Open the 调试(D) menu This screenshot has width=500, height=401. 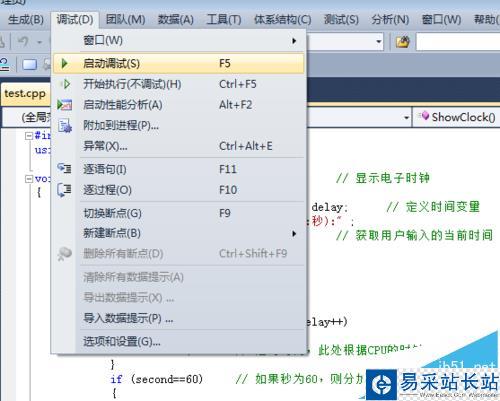click(x=75, y=19)
